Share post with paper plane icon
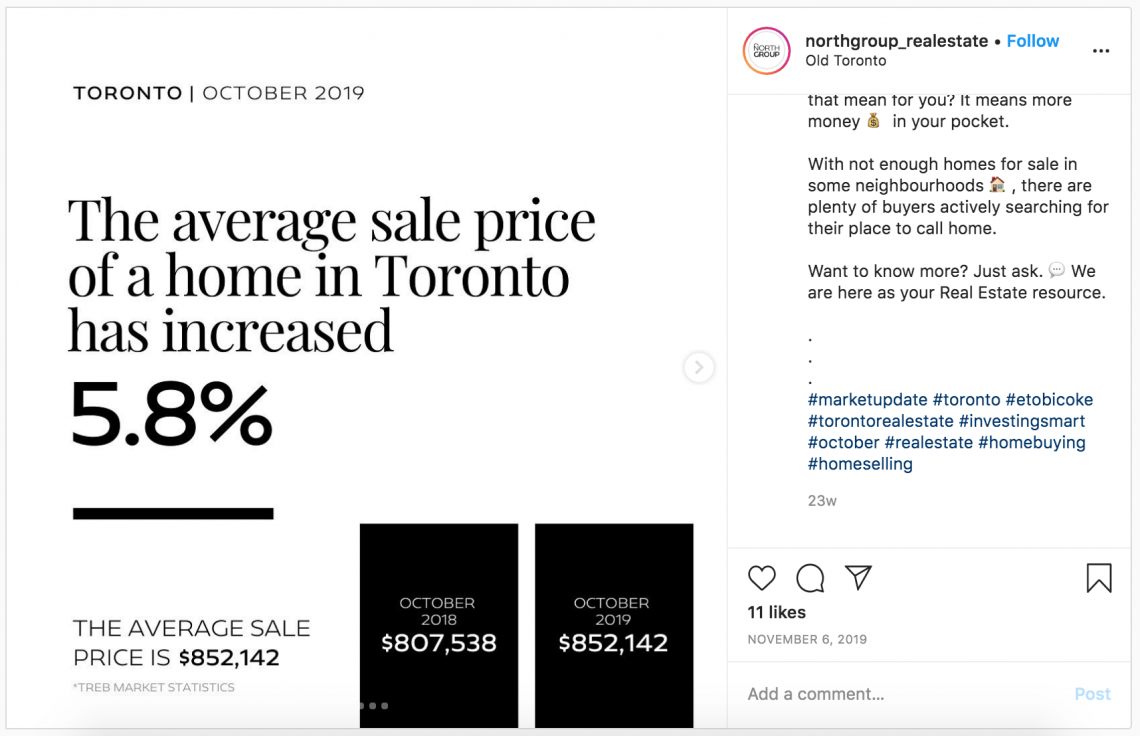Image resolution: width=1140 pixels, height=736 pixels. (858, 577)
